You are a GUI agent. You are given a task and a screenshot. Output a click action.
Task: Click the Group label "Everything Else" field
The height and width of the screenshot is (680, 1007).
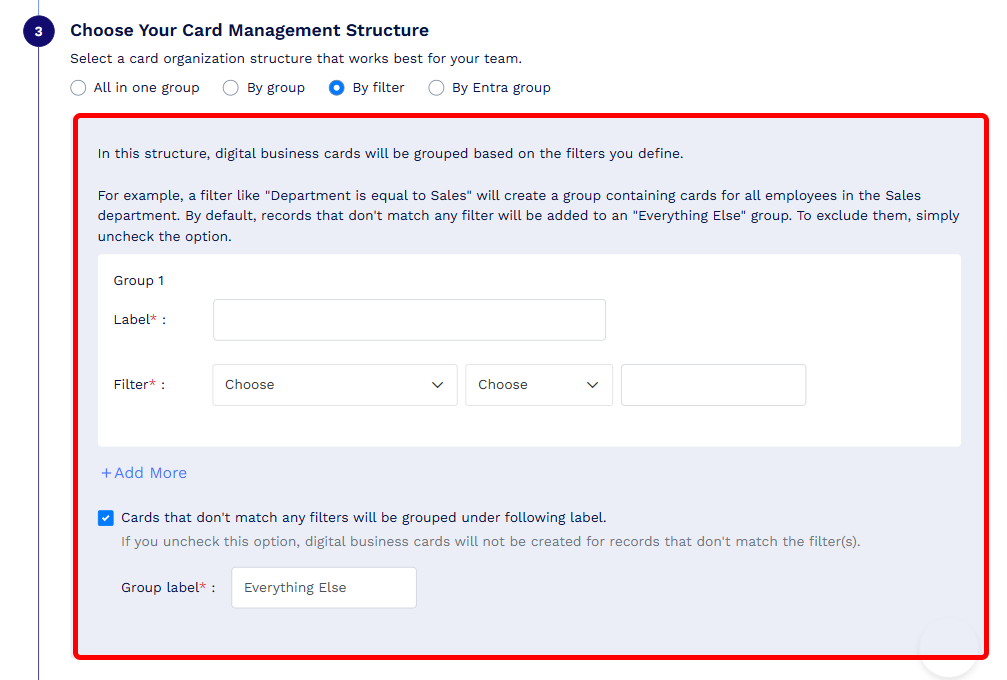(324, 588)
